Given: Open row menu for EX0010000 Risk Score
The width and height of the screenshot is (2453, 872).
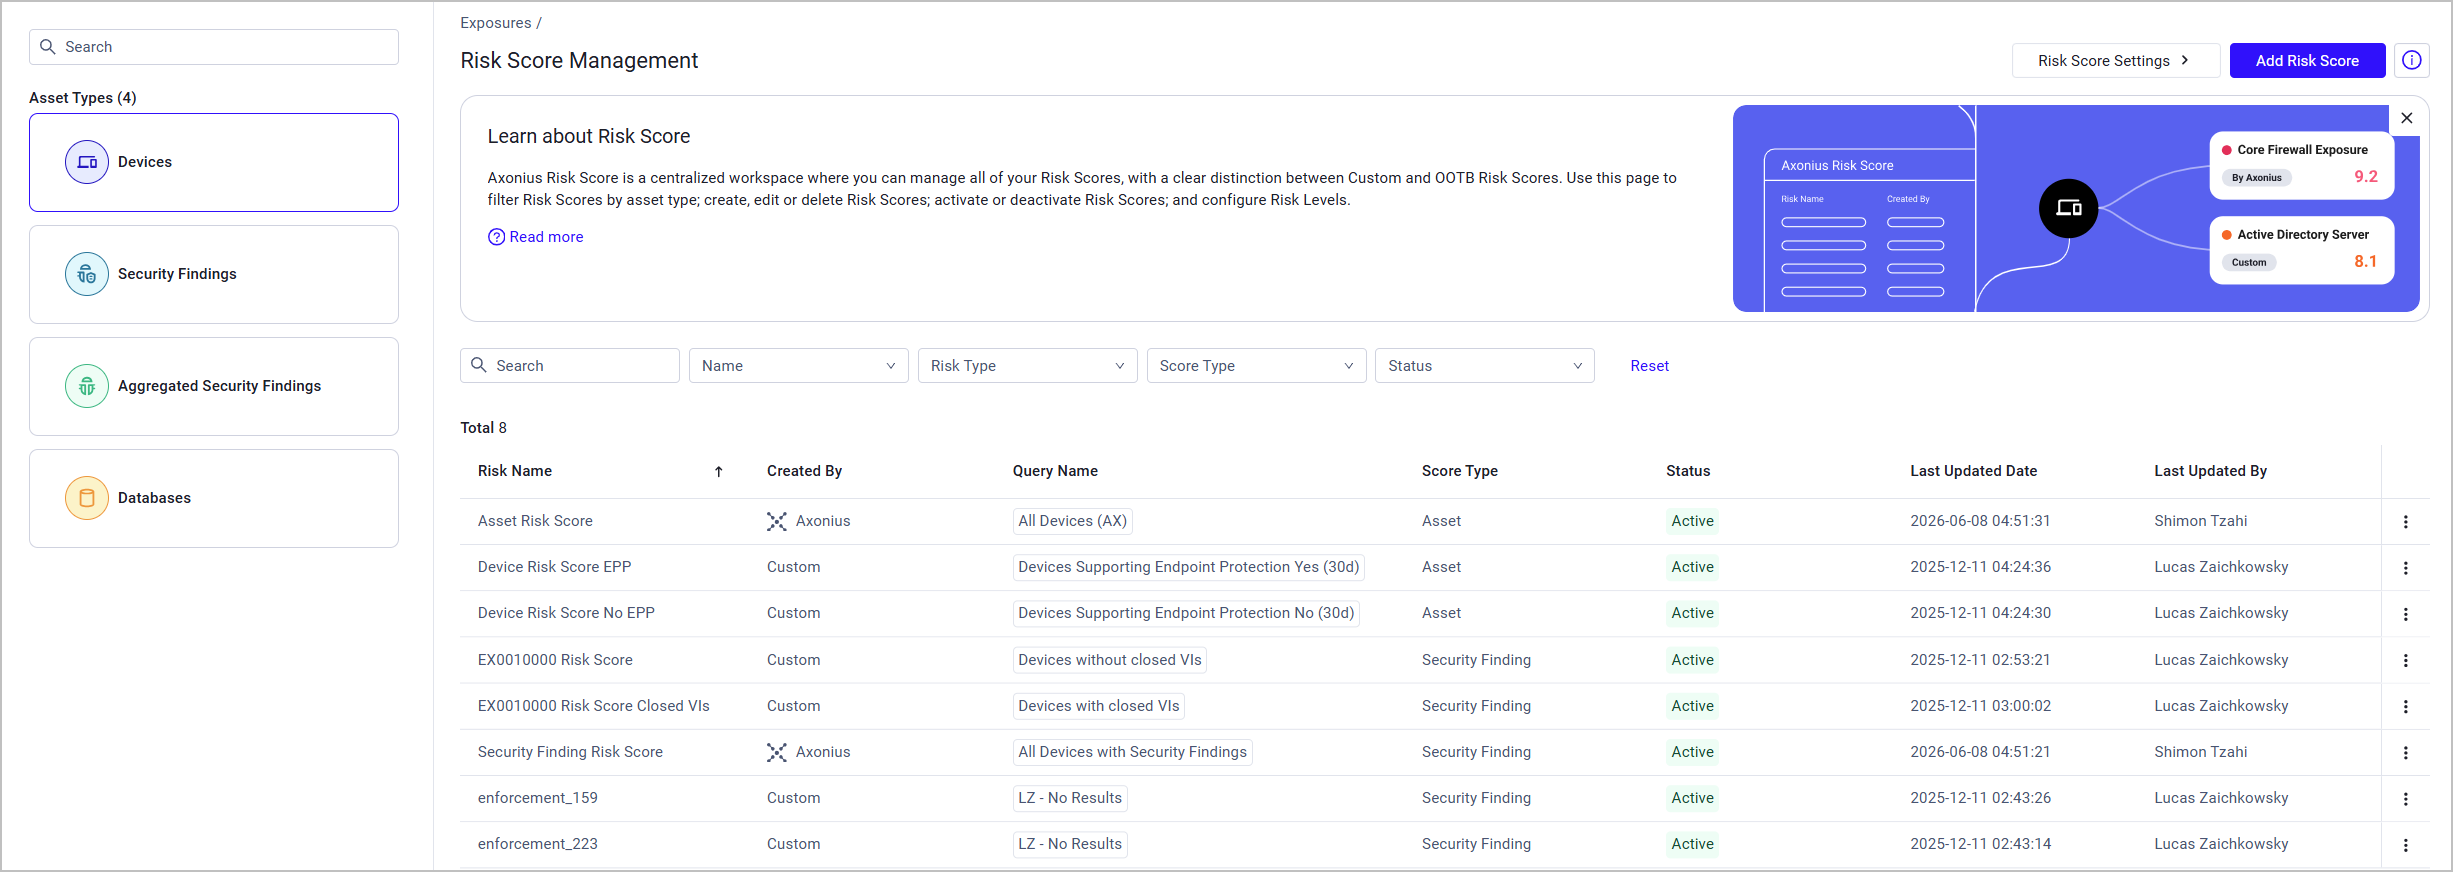Looking at the screenshot, I should (x=2406, y=661).
